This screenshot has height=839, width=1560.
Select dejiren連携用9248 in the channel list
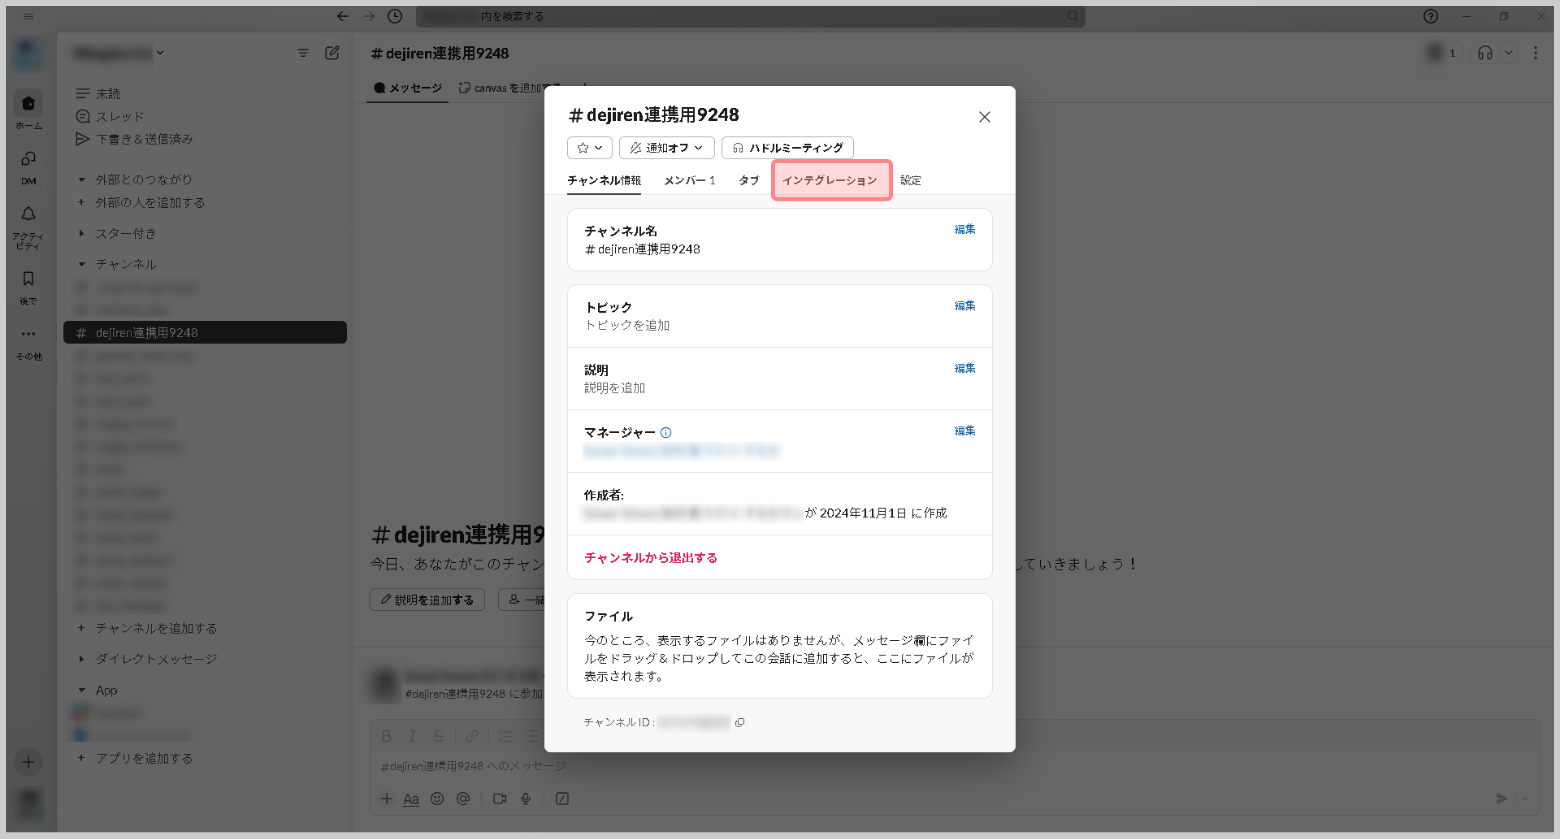point(205,333)
